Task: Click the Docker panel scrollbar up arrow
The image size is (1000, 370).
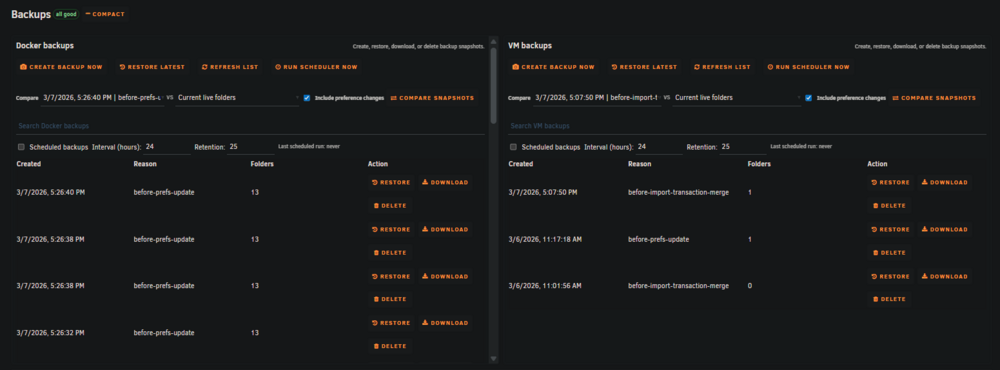Action: [x=493, y=41]
